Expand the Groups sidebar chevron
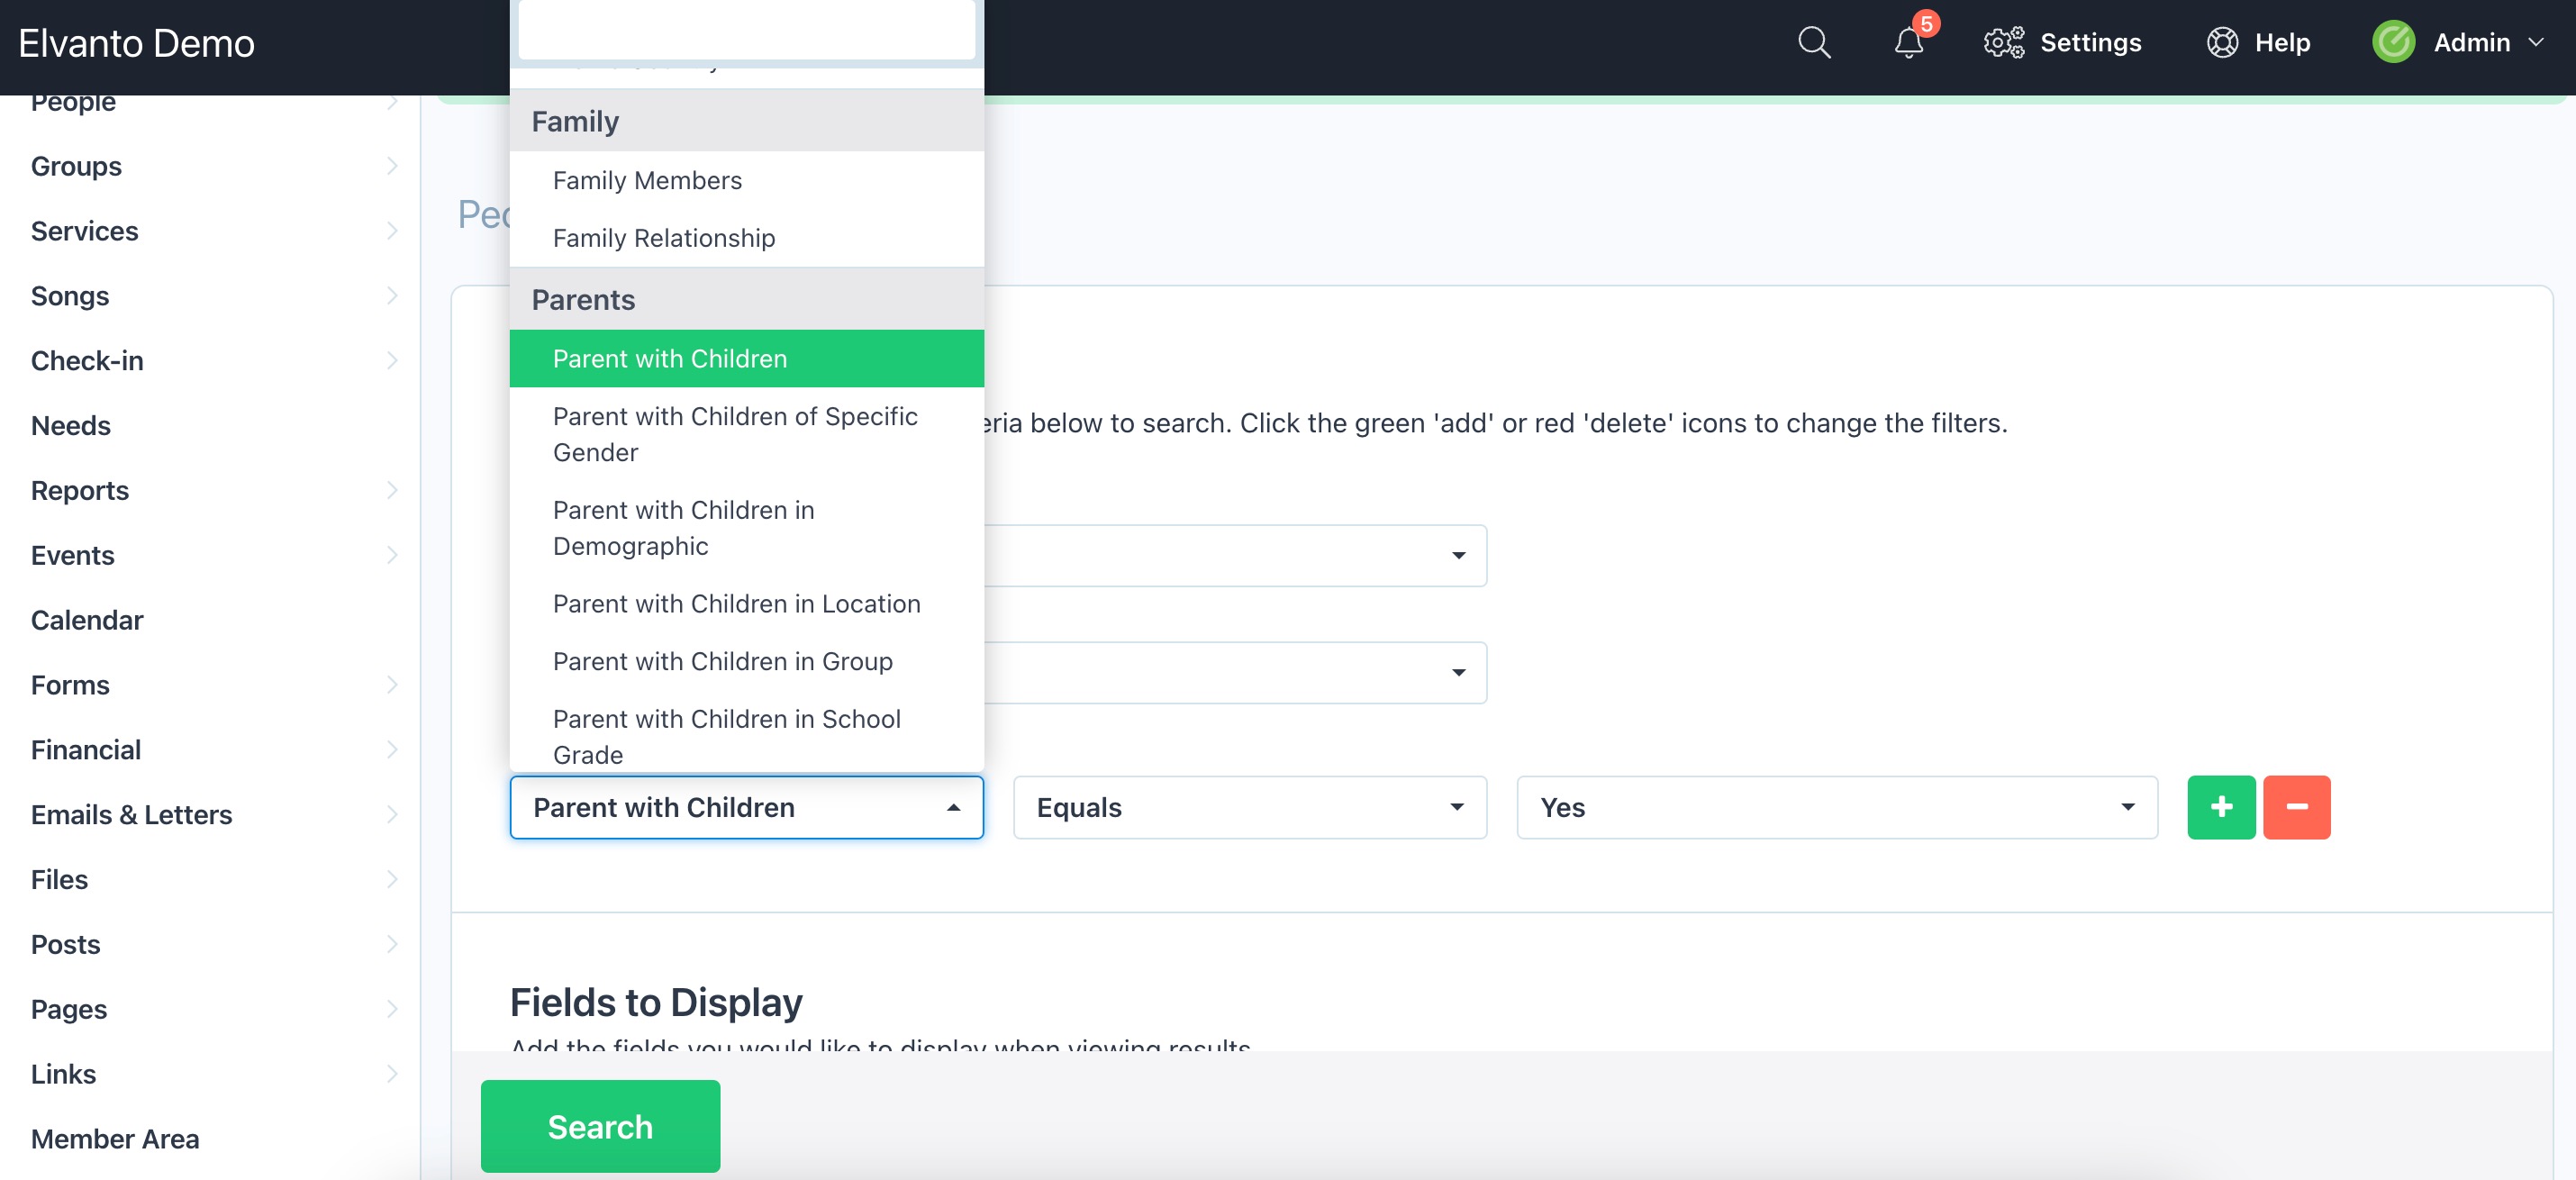The width and height of the screenshot is (2576, 1180). [x=392, y=166]
